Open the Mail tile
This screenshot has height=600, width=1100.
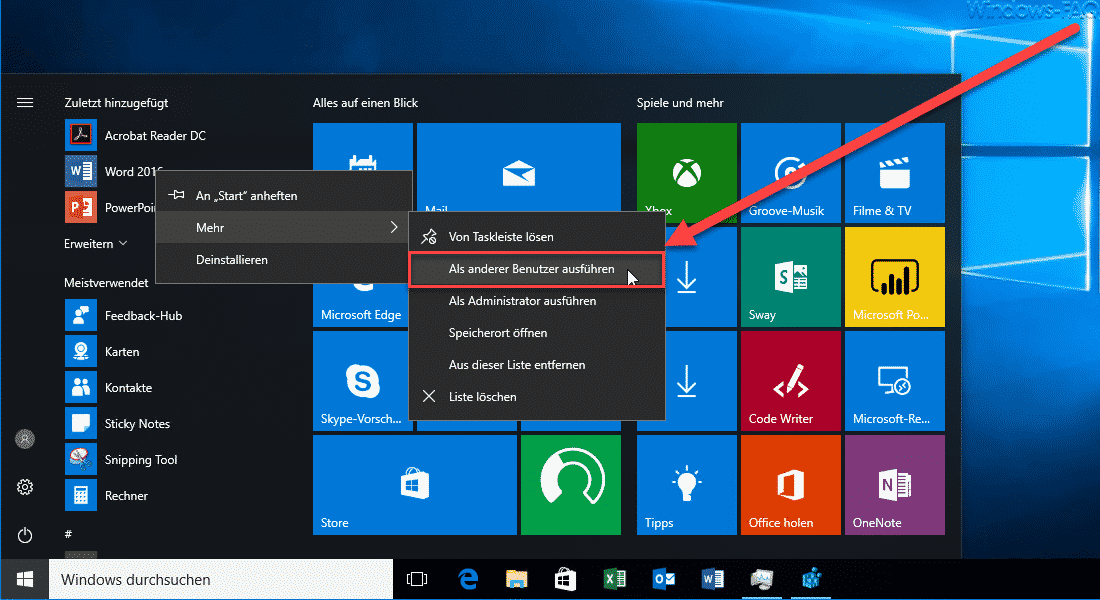pos(518,167)
